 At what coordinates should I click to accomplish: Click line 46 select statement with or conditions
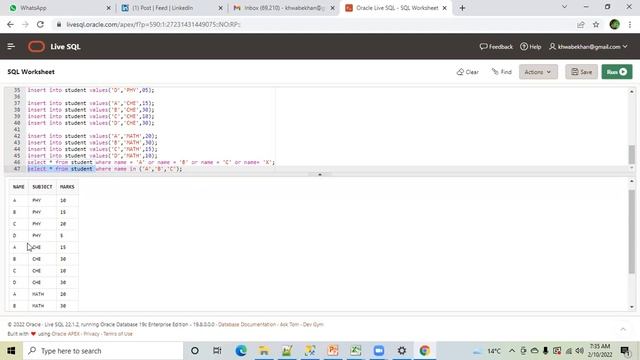(151, 162)
